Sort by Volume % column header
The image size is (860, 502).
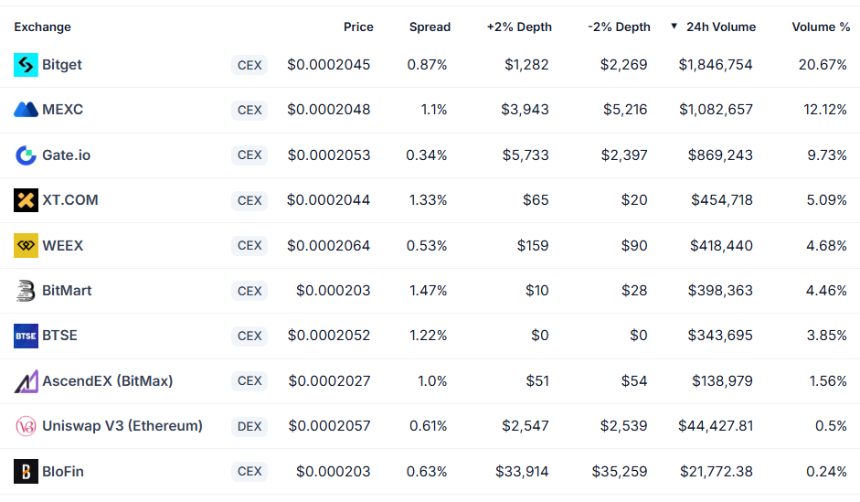(821, 27)
